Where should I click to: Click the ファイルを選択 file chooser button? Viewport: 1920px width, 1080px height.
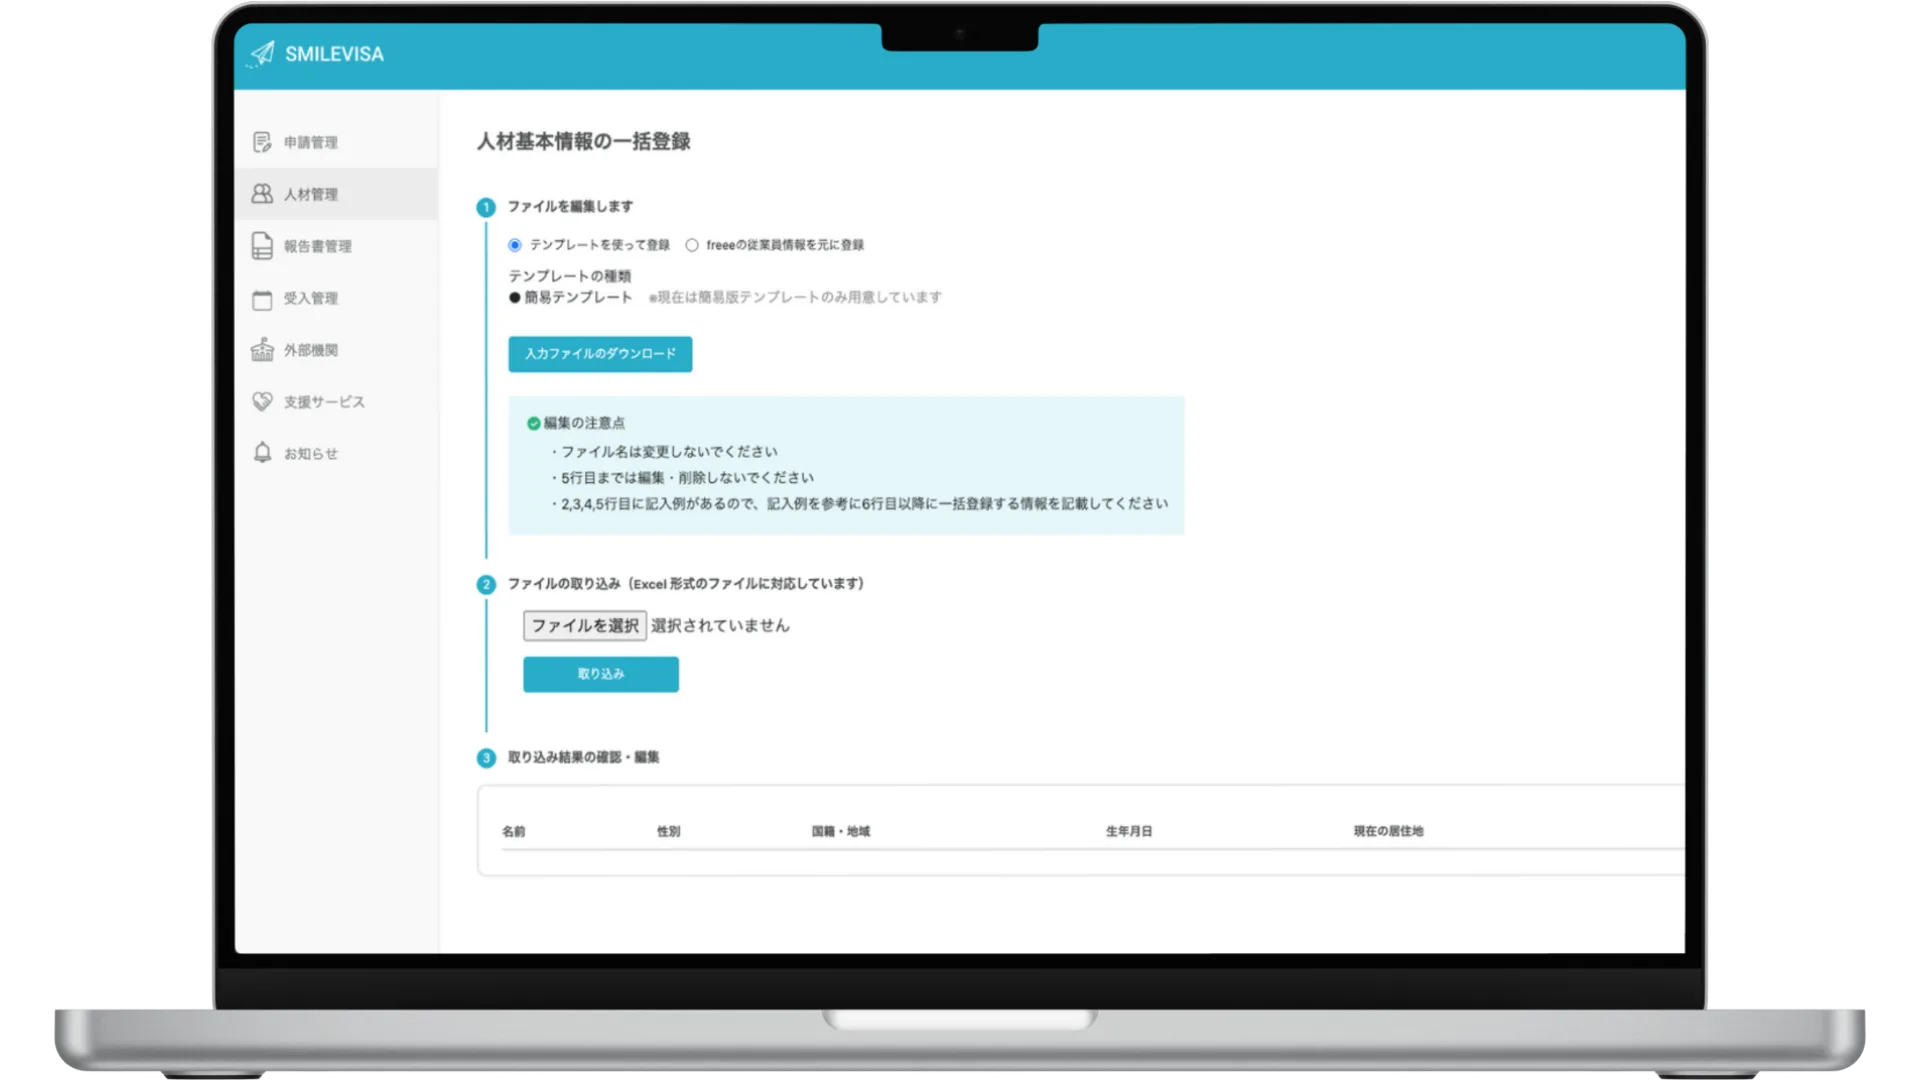point(585,626)
